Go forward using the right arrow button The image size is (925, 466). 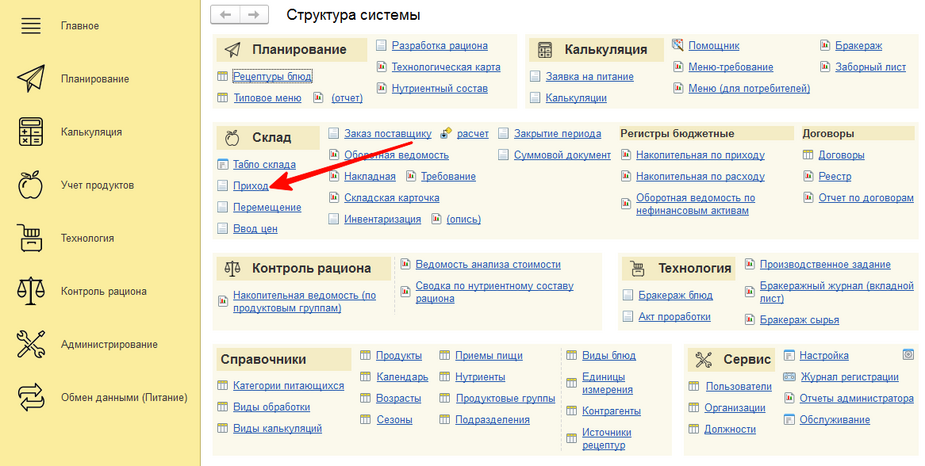click(254, 15)
